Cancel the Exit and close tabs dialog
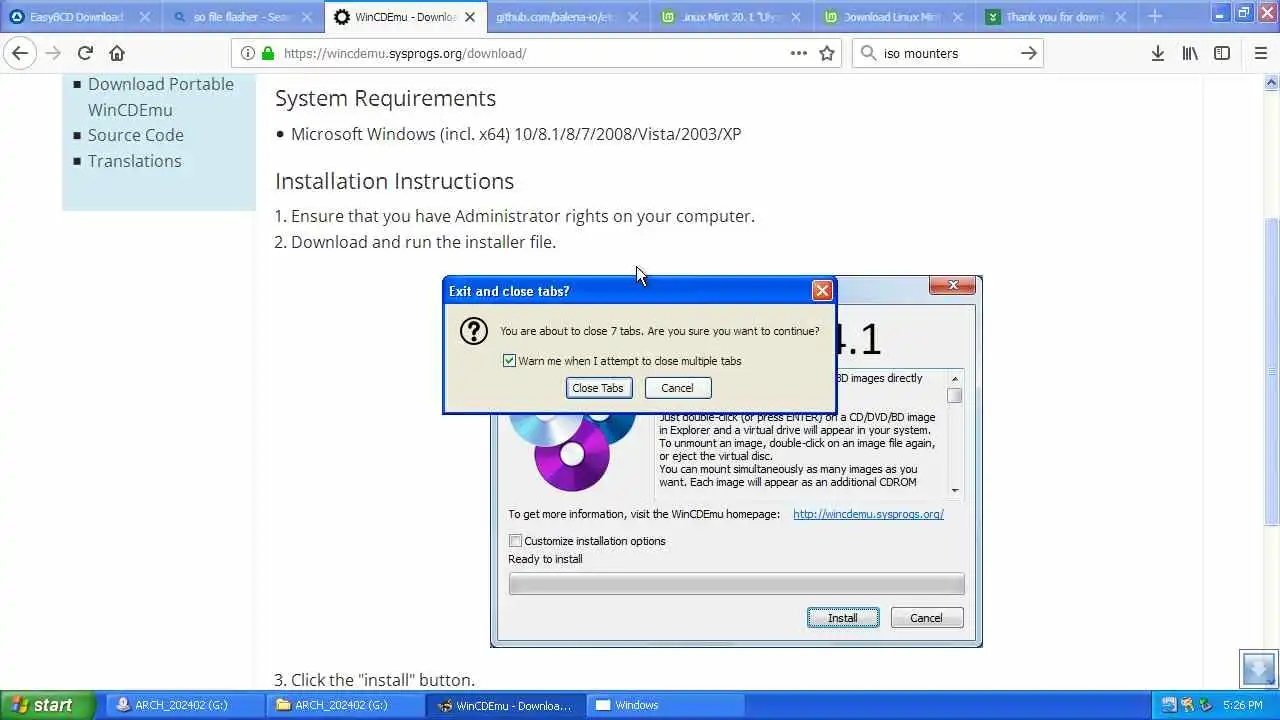Viewport: 1280px width, 720px height. click(x=678, y=388)
